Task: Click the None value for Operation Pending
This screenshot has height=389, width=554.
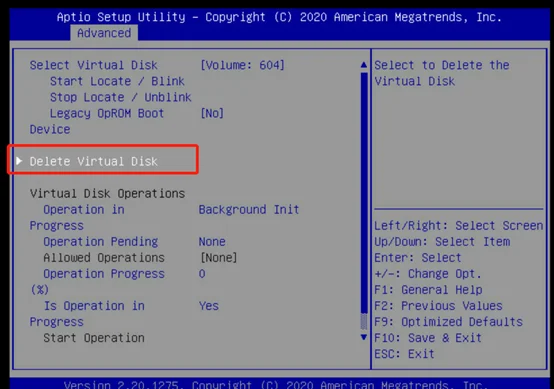Action: (212, 242)
